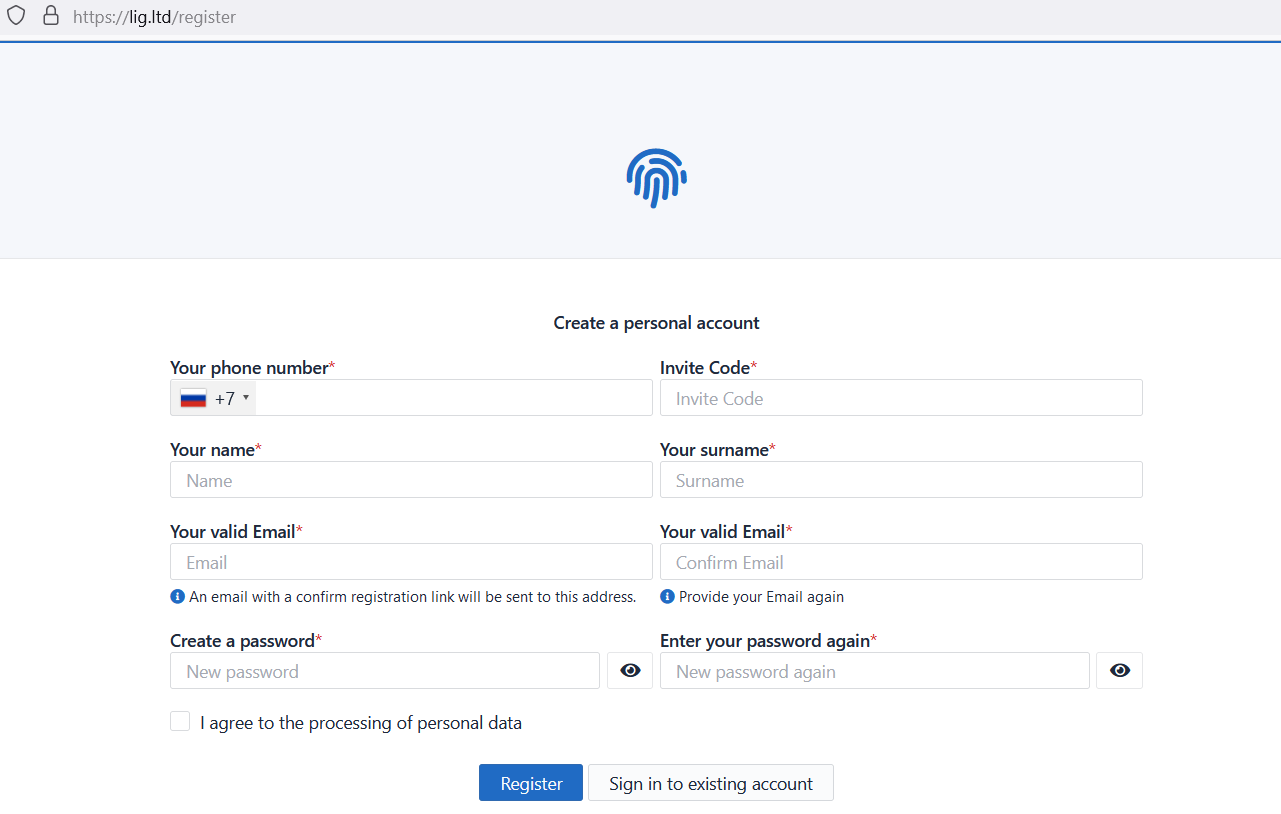Image resolution: width=1281 pixels, height=814 pixels.
Task: Click info icon under Email field
Action: 178,596
